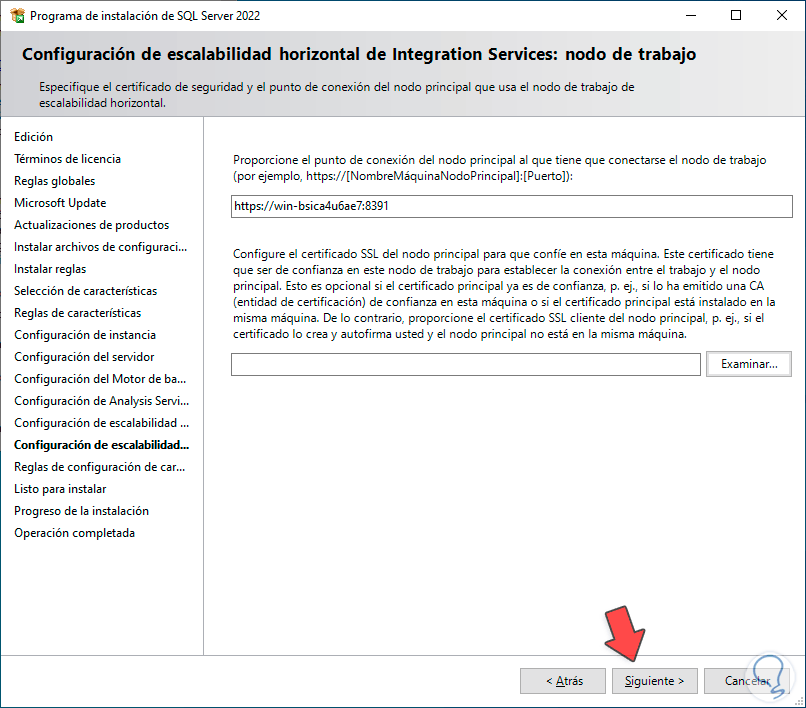Select Operación completada step
Image resolution: width=806 pixels, height=708 pixels.
(75, 533)
